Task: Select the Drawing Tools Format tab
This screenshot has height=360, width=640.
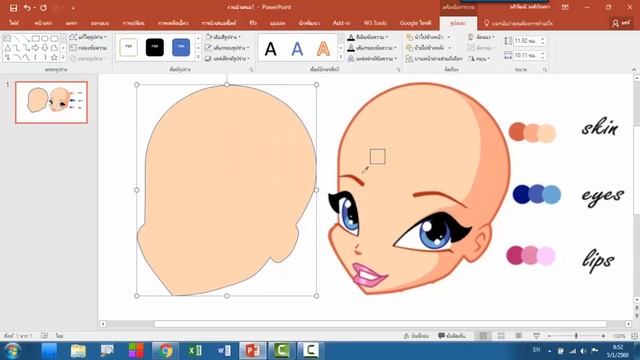Action: 458,23
